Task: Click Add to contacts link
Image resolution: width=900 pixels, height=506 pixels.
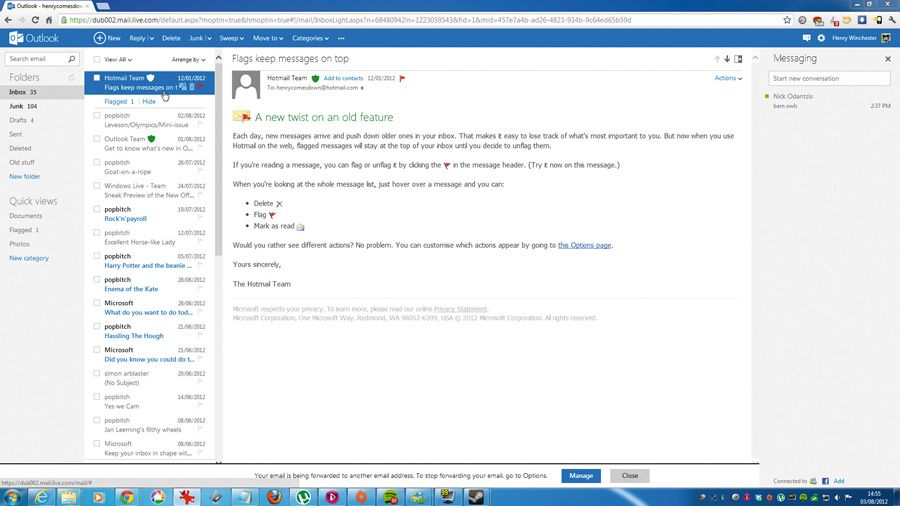Action: click(x=343, y=78)
